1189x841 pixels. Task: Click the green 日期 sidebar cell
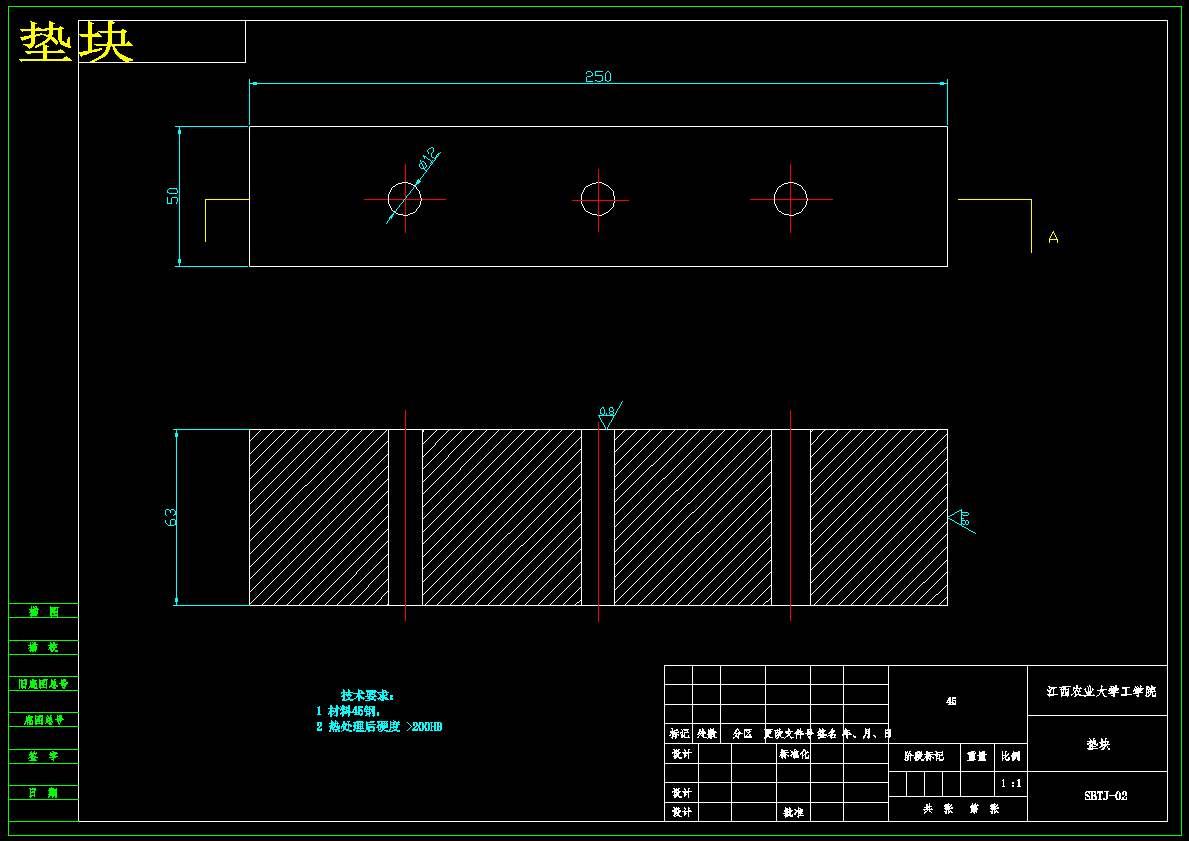43,793
